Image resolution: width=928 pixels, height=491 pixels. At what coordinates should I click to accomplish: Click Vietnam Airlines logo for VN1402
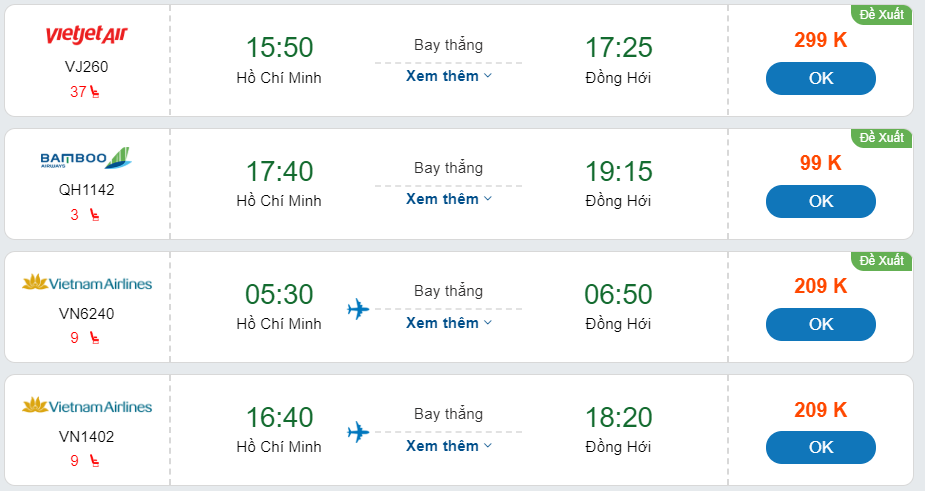pos(87,406)
